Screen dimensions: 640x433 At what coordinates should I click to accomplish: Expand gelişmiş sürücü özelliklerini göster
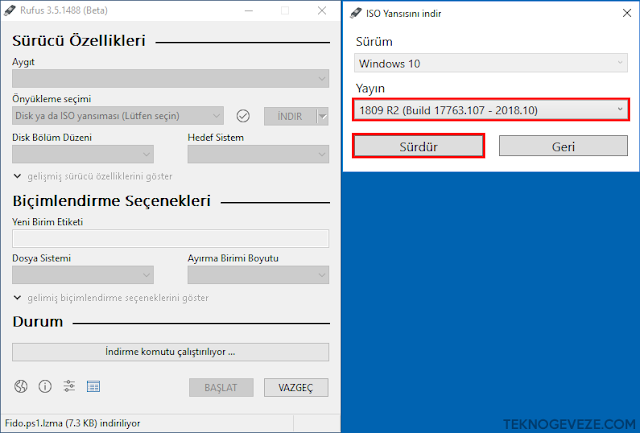point(93,176)
